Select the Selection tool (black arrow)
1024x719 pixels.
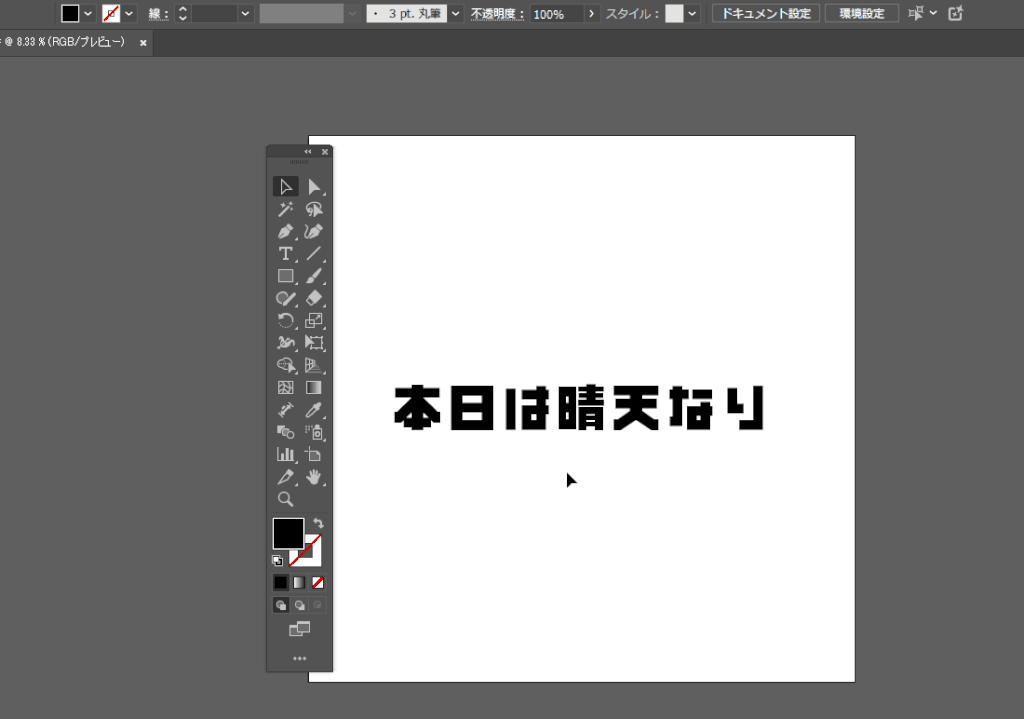point(285,187)
